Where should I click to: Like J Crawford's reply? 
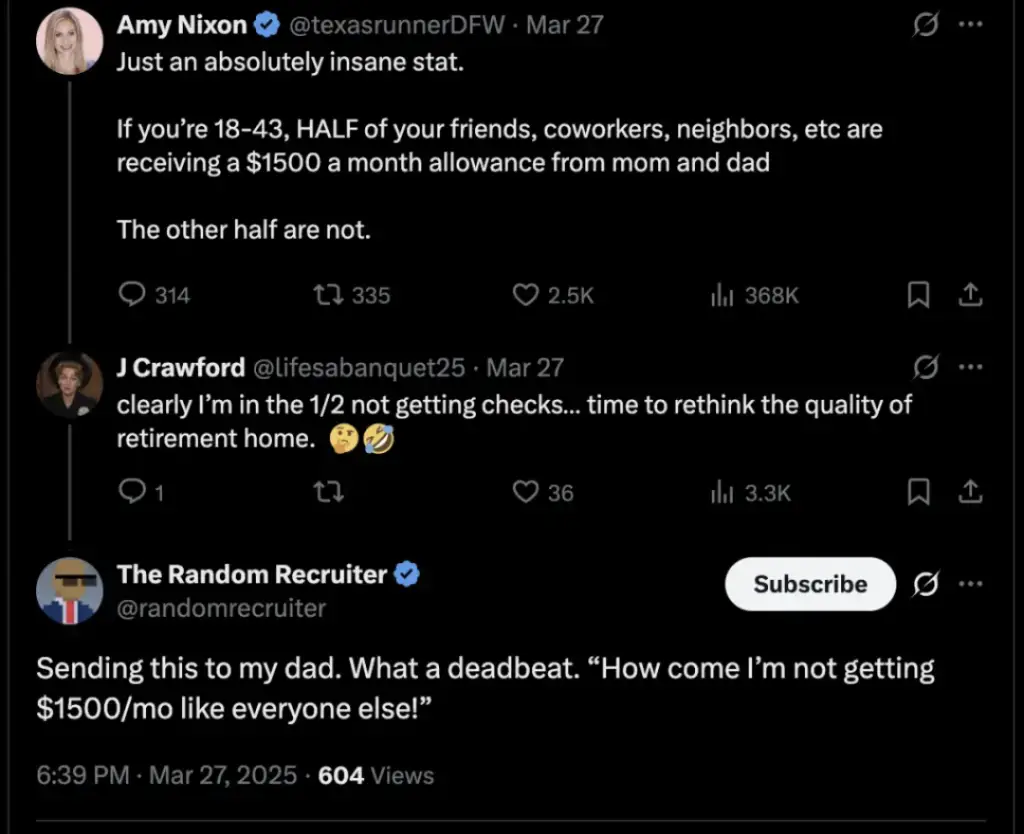click(526, 492)
